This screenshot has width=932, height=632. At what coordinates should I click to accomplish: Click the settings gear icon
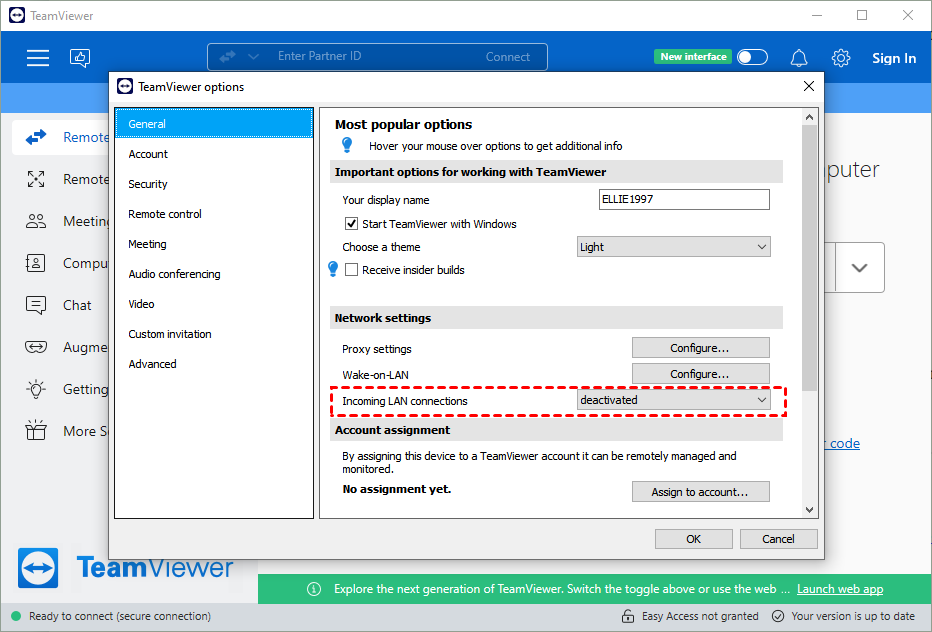point(841,58)
